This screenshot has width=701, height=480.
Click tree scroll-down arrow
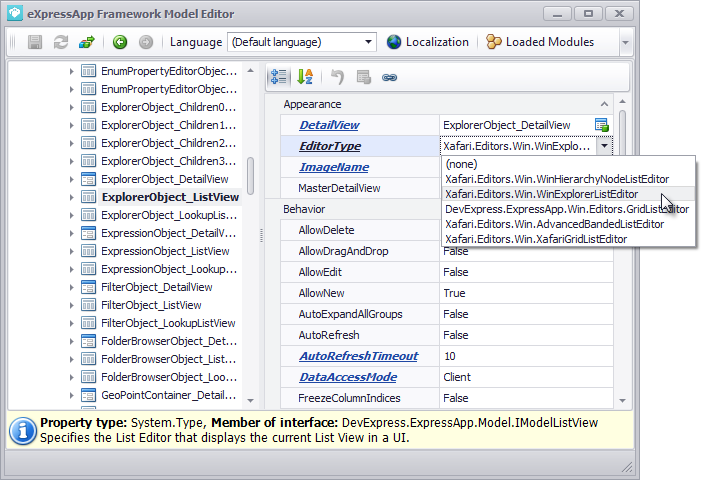[250, 401]
